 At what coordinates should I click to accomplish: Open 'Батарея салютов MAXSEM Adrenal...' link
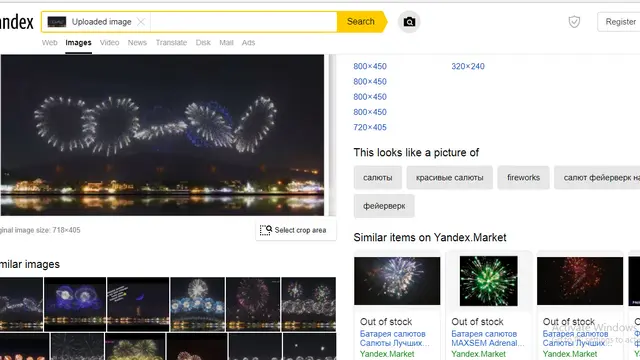point(487,338)
